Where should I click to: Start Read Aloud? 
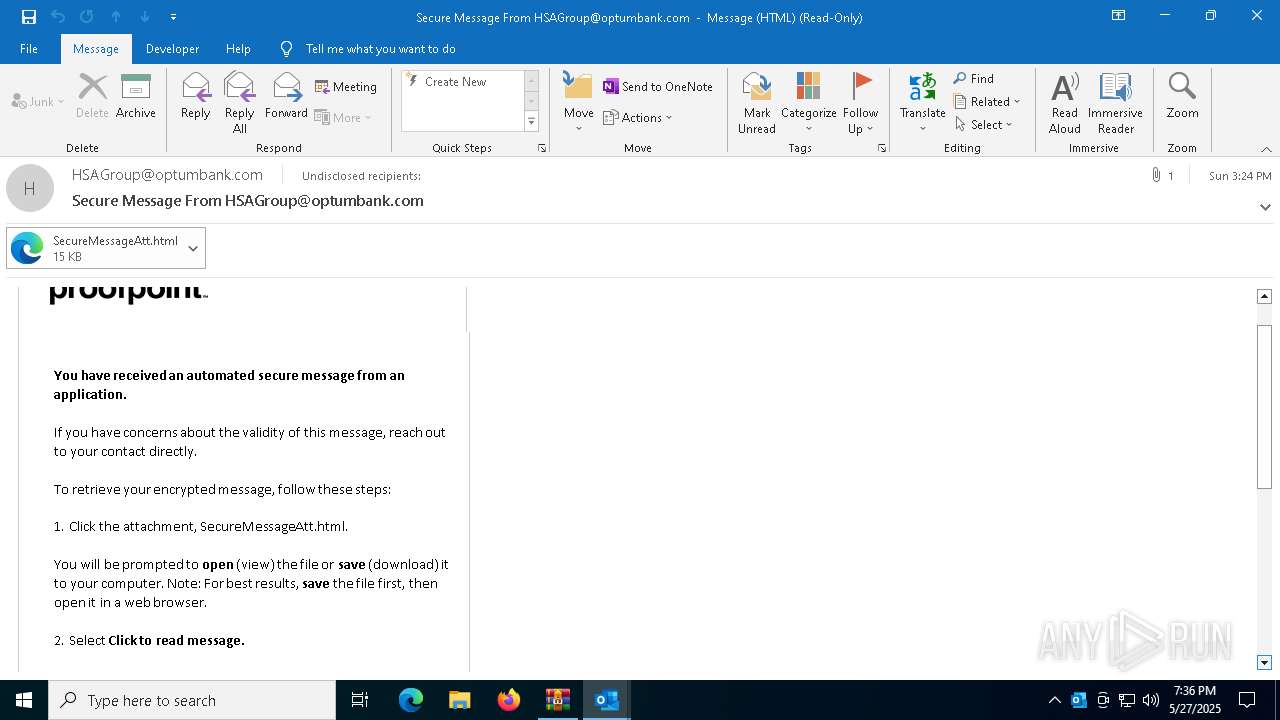1064,103
